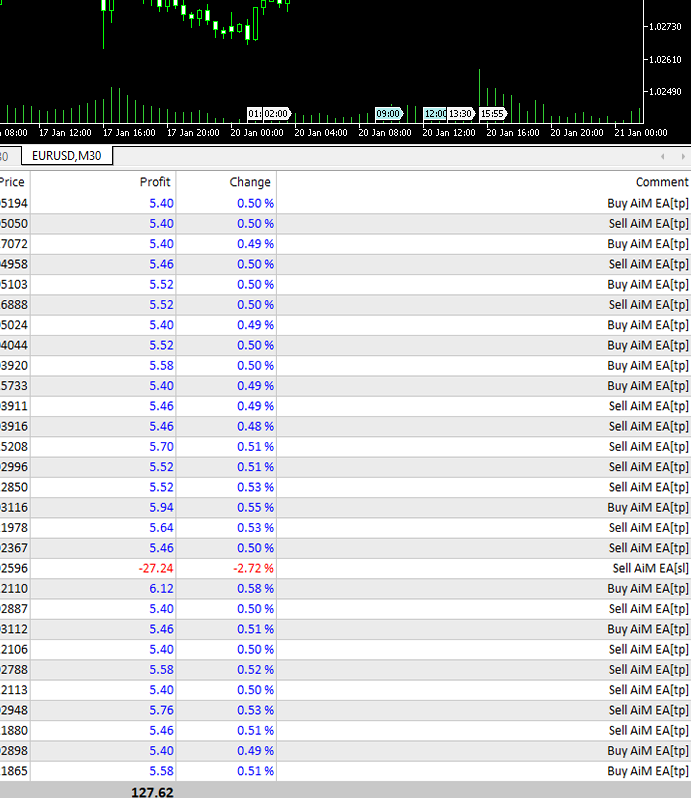The height and width of the screenshot is (798, 691).
Task: Click the price cell ending 1865
Action: [x=14, y=771]
